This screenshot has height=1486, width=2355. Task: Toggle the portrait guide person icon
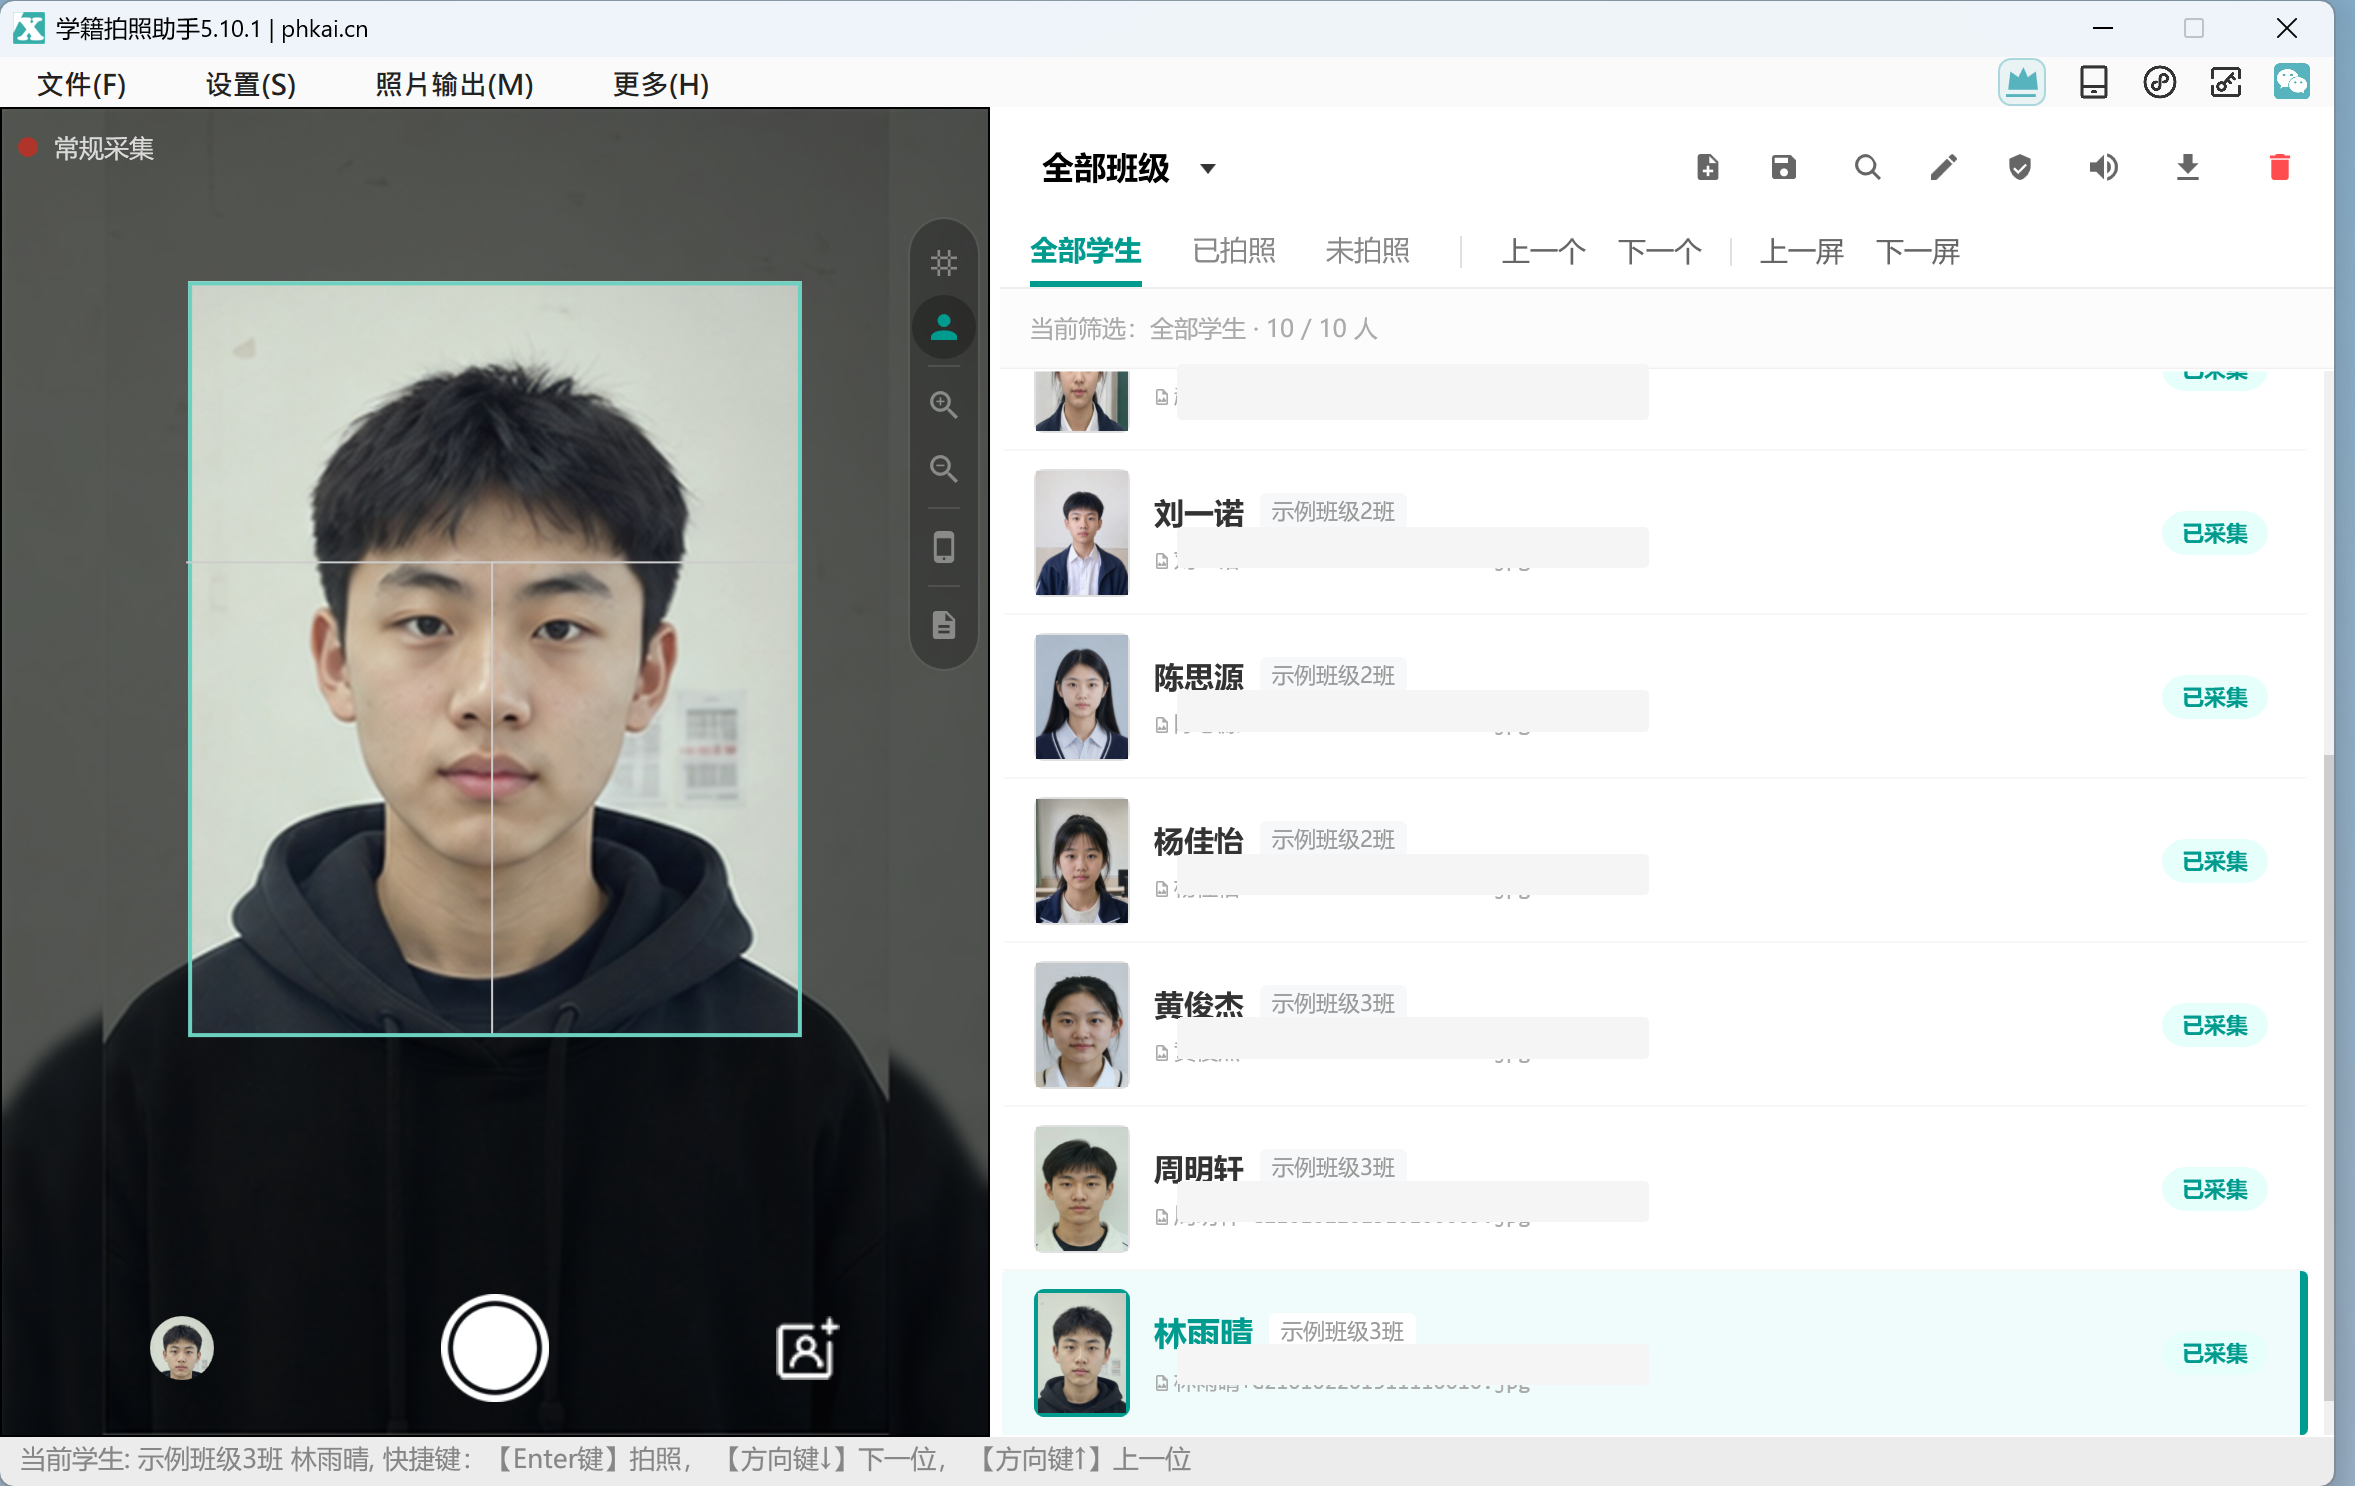943,327
